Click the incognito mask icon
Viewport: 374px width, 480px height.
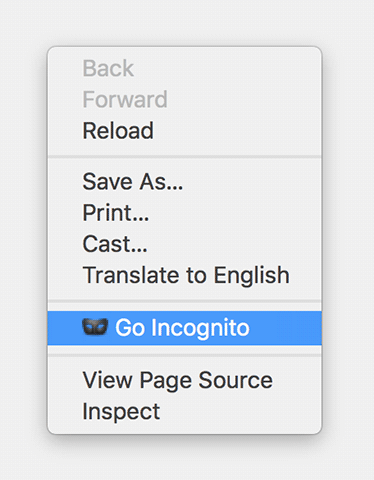tap(95, 327)
